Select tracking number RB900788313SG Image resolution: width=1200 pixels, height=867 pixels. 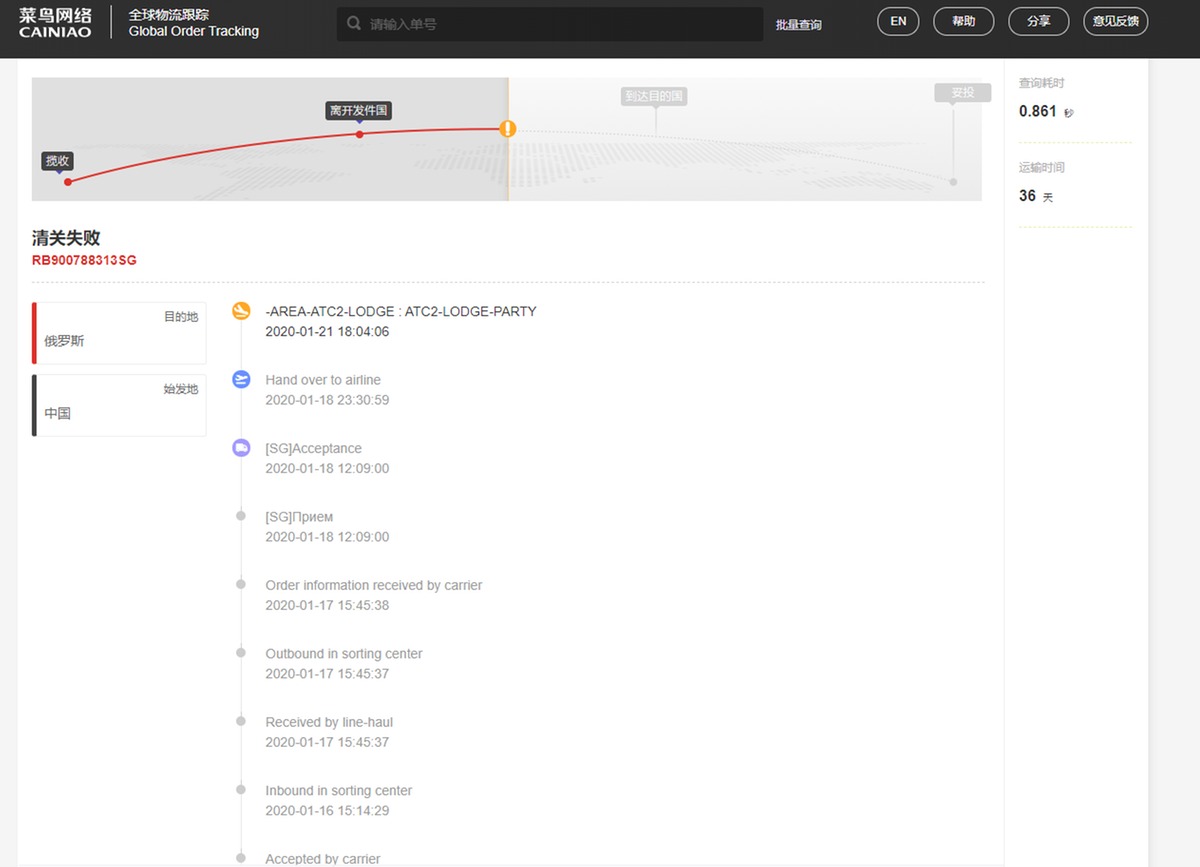(84, 260)
